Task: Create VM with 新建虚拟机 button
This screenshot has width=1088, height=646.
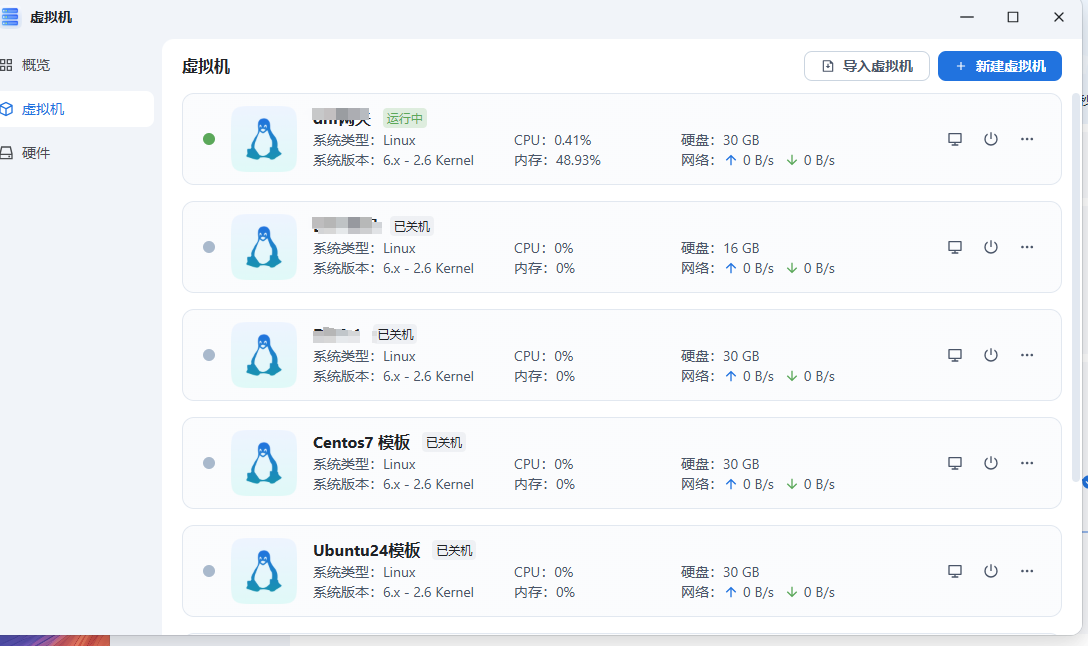Action: click(1000, 66)
